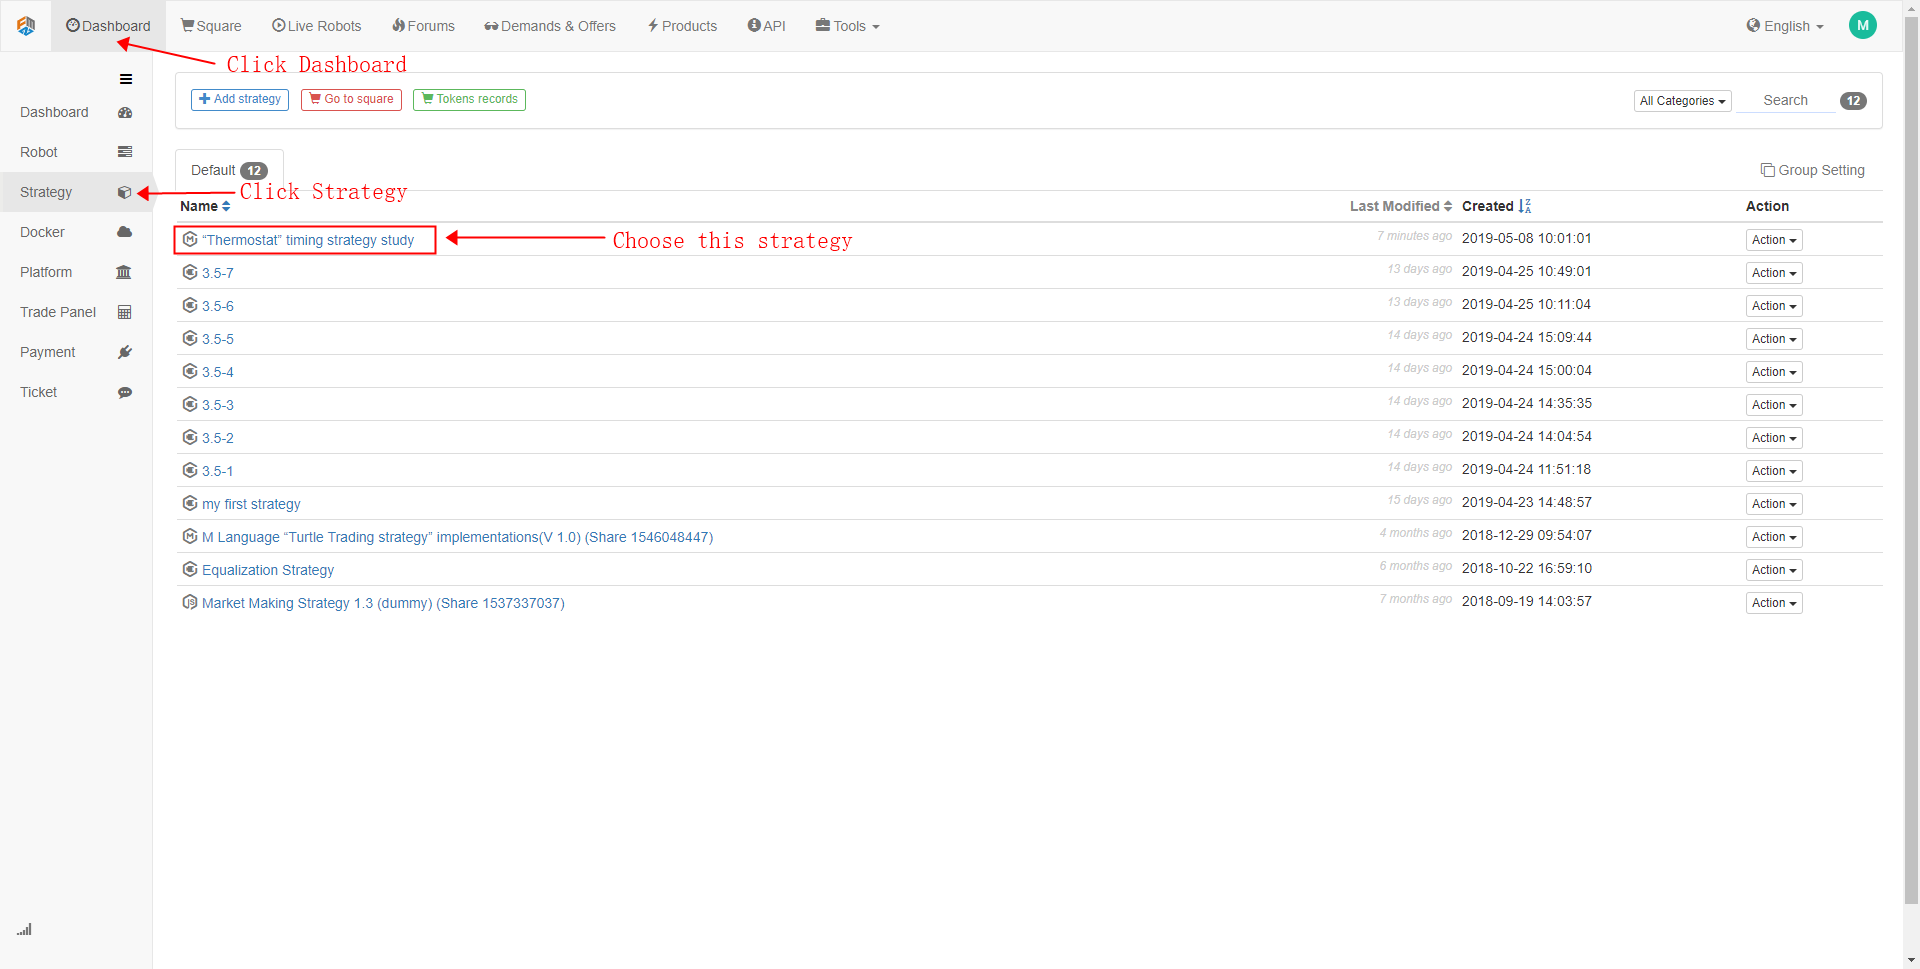Click the Group Setting link
Screen dimensions: 1920x969
(1813, 170)
